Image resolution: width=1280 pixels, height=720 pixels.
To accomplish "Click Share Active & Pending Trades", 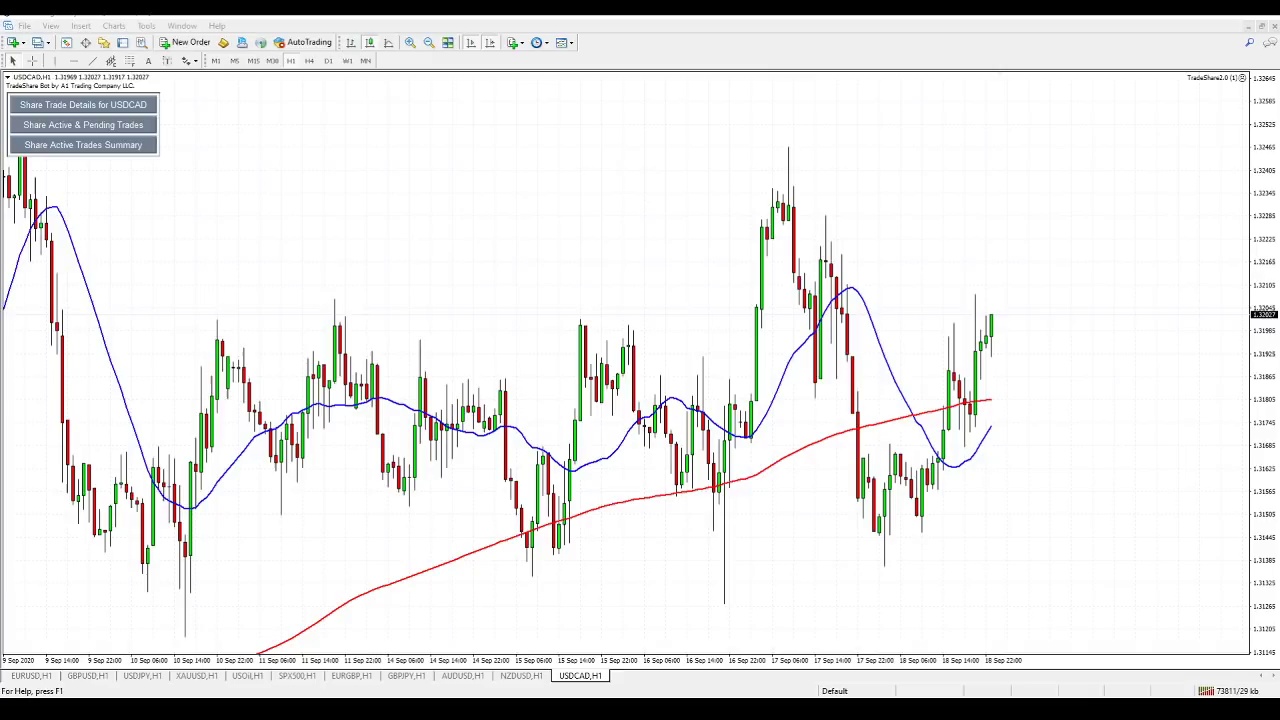I will 83,125.
